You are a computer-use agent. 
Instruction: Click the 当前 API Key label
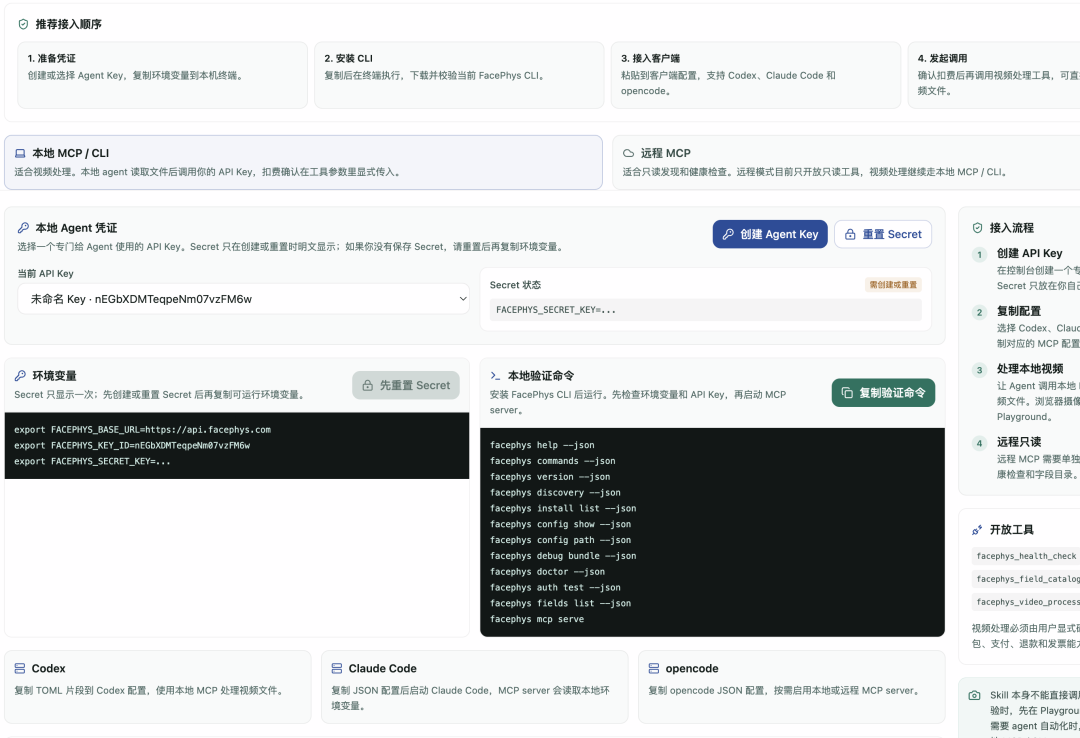point(45,274)
